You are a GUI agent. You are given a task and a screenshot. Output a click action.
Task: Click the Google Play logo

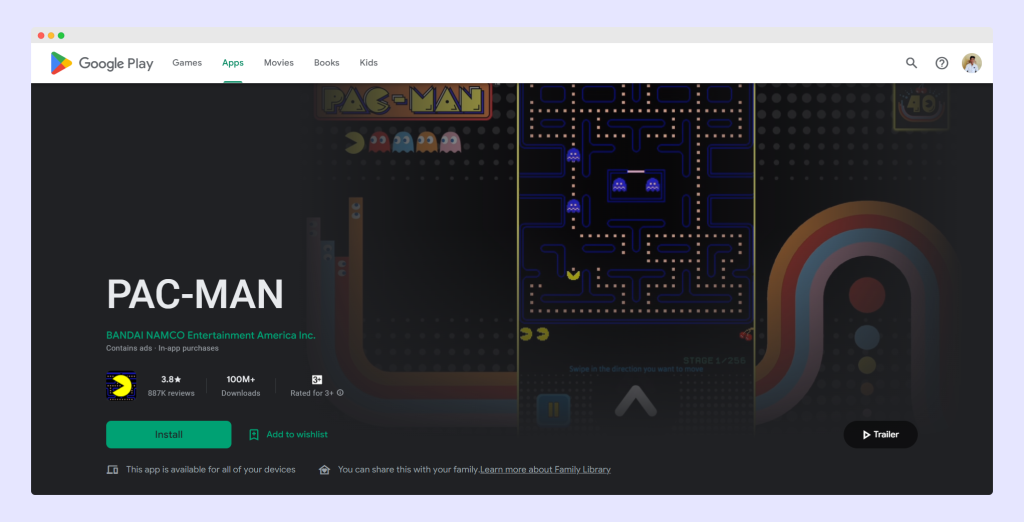coord(102,63)
